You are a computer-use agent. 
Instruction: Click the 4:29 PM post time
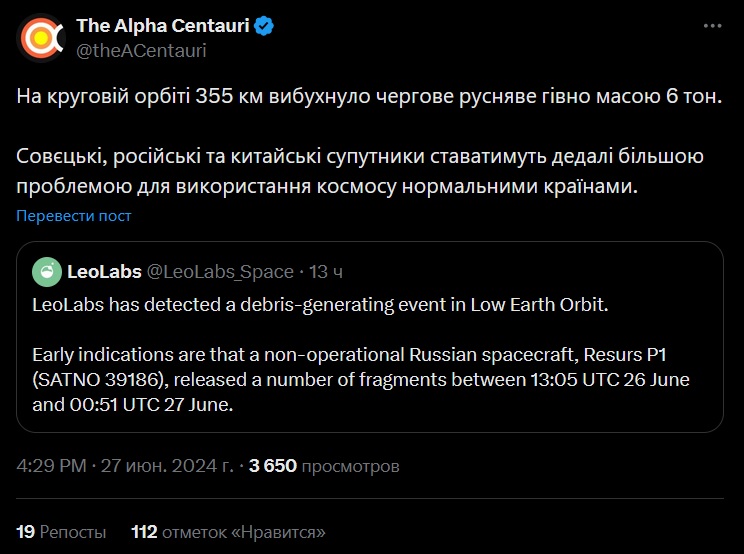click(x=49, y=466)
